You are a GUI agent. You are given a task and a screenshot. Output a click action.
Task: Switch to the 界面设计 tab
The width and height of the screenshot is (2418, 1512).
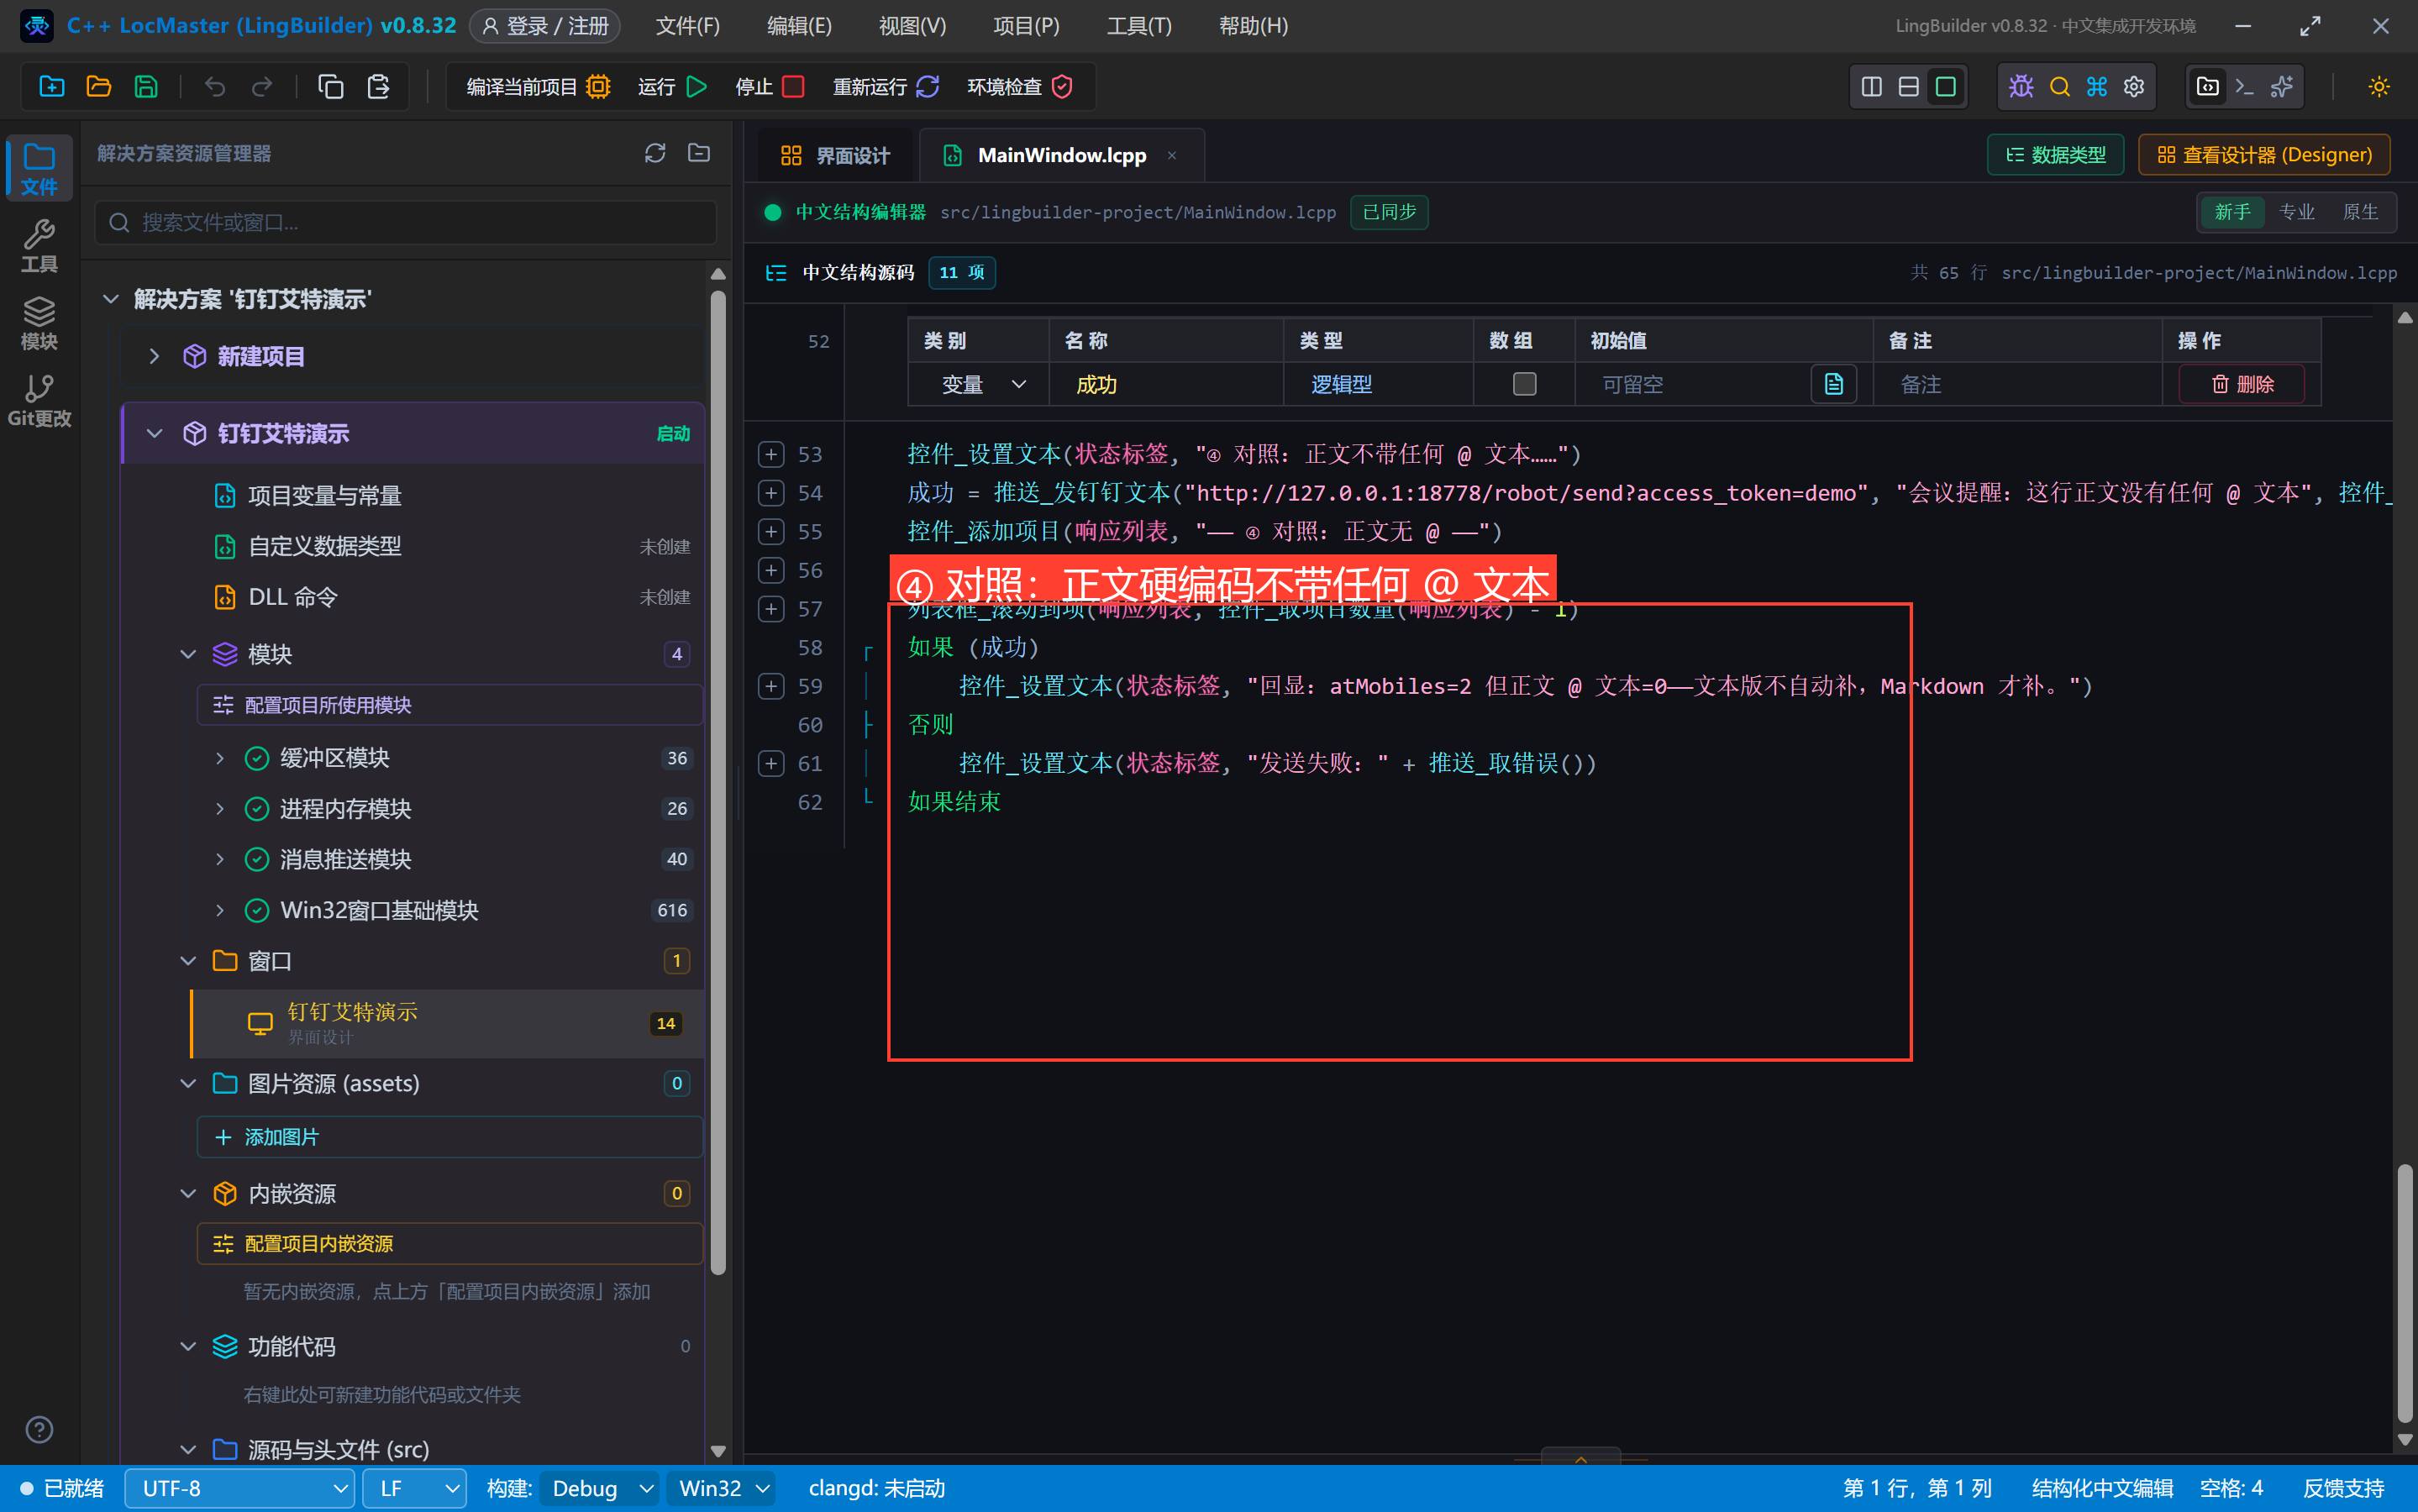coord(835,156)
